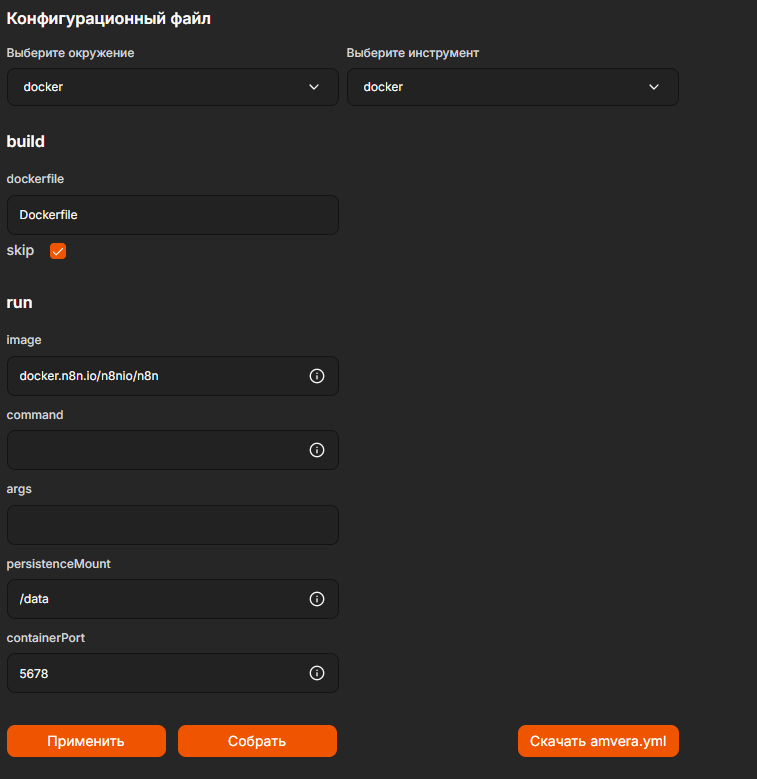Click the persistenceMount label
757x779 pixels.
[58, 564]
